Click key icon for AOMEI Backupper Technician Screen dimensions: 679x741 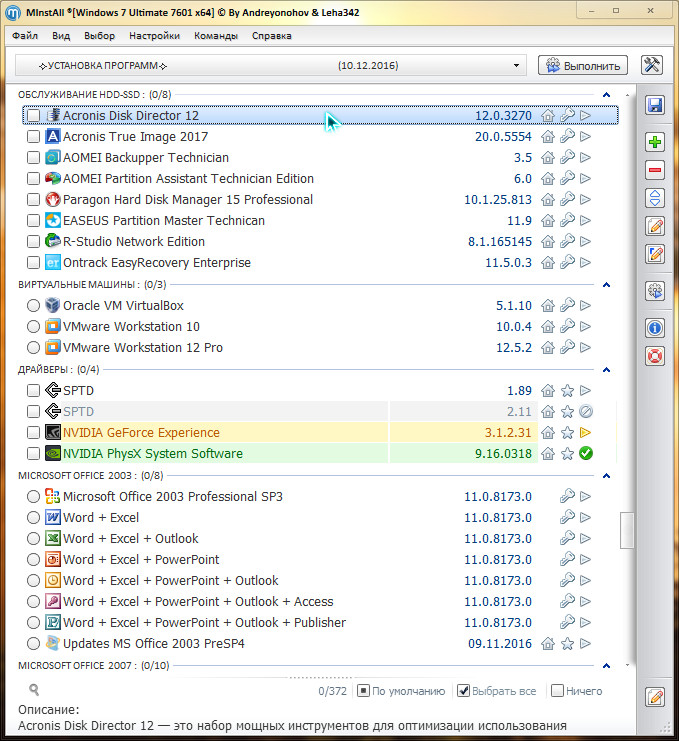[x=567, y=157]
